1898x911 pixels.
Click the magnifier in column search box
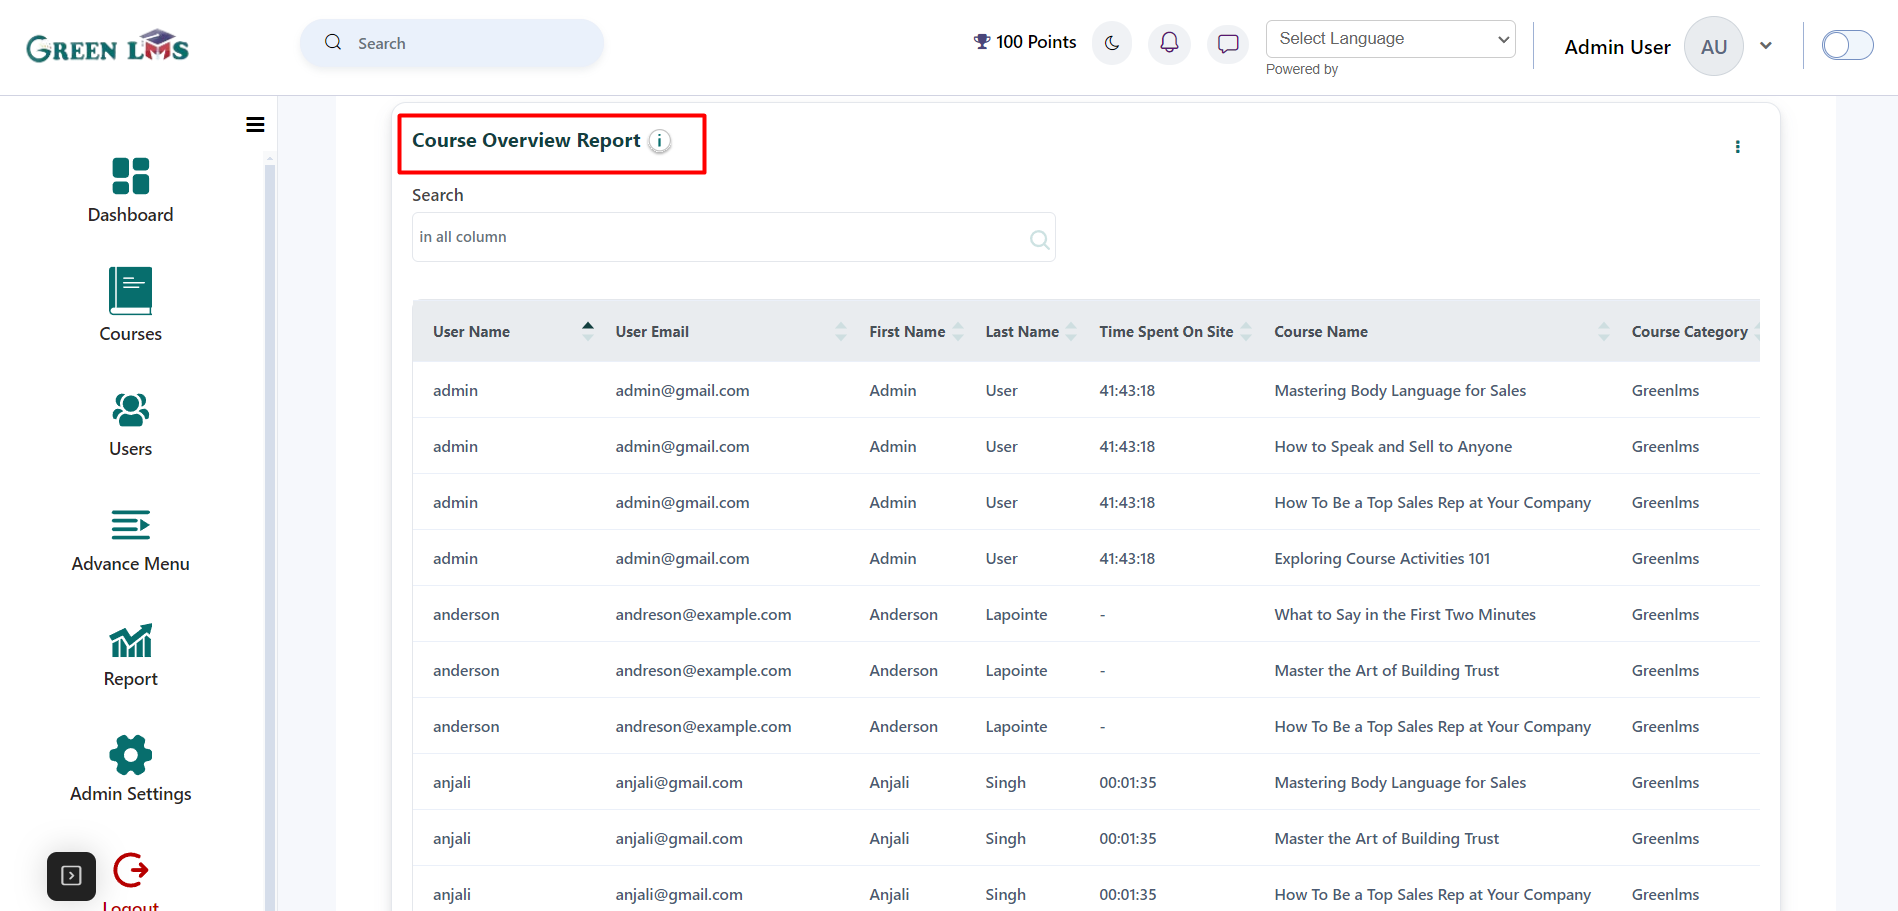click(x=1039, y=239)
